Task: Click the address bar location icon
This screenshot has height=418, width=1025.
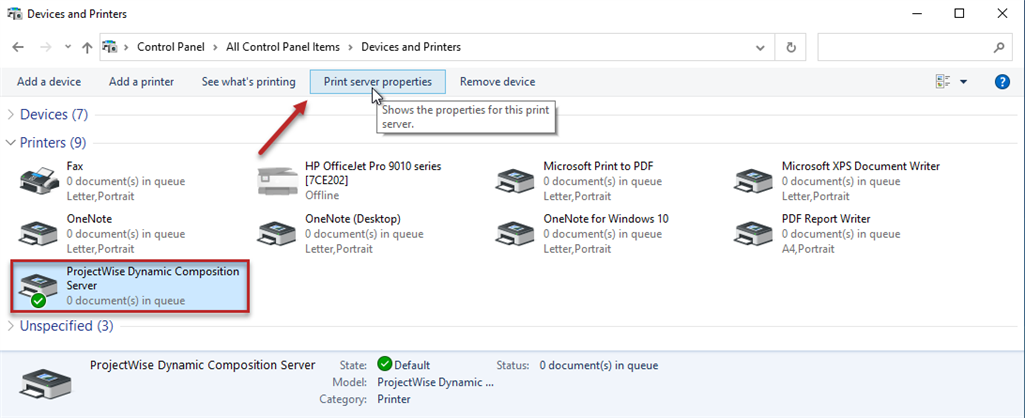Action: click(110, 47)
